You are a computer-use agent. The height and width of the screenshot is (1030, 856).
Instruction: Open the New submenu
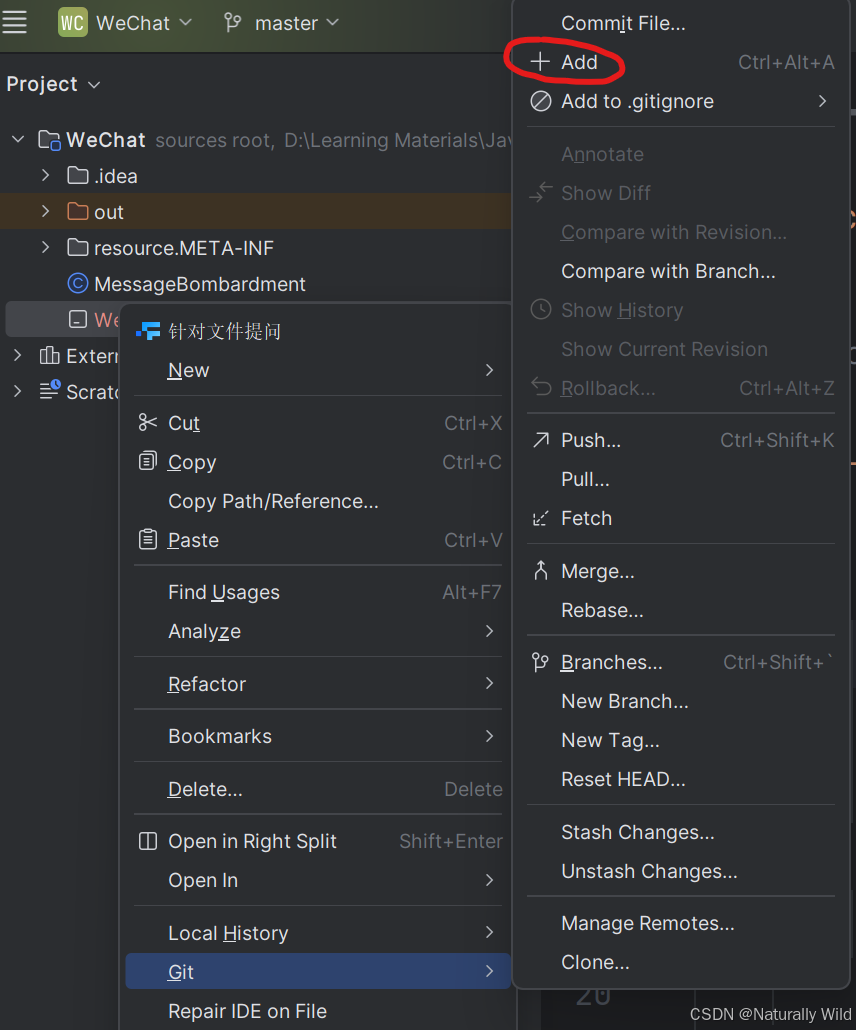(318, 370)
